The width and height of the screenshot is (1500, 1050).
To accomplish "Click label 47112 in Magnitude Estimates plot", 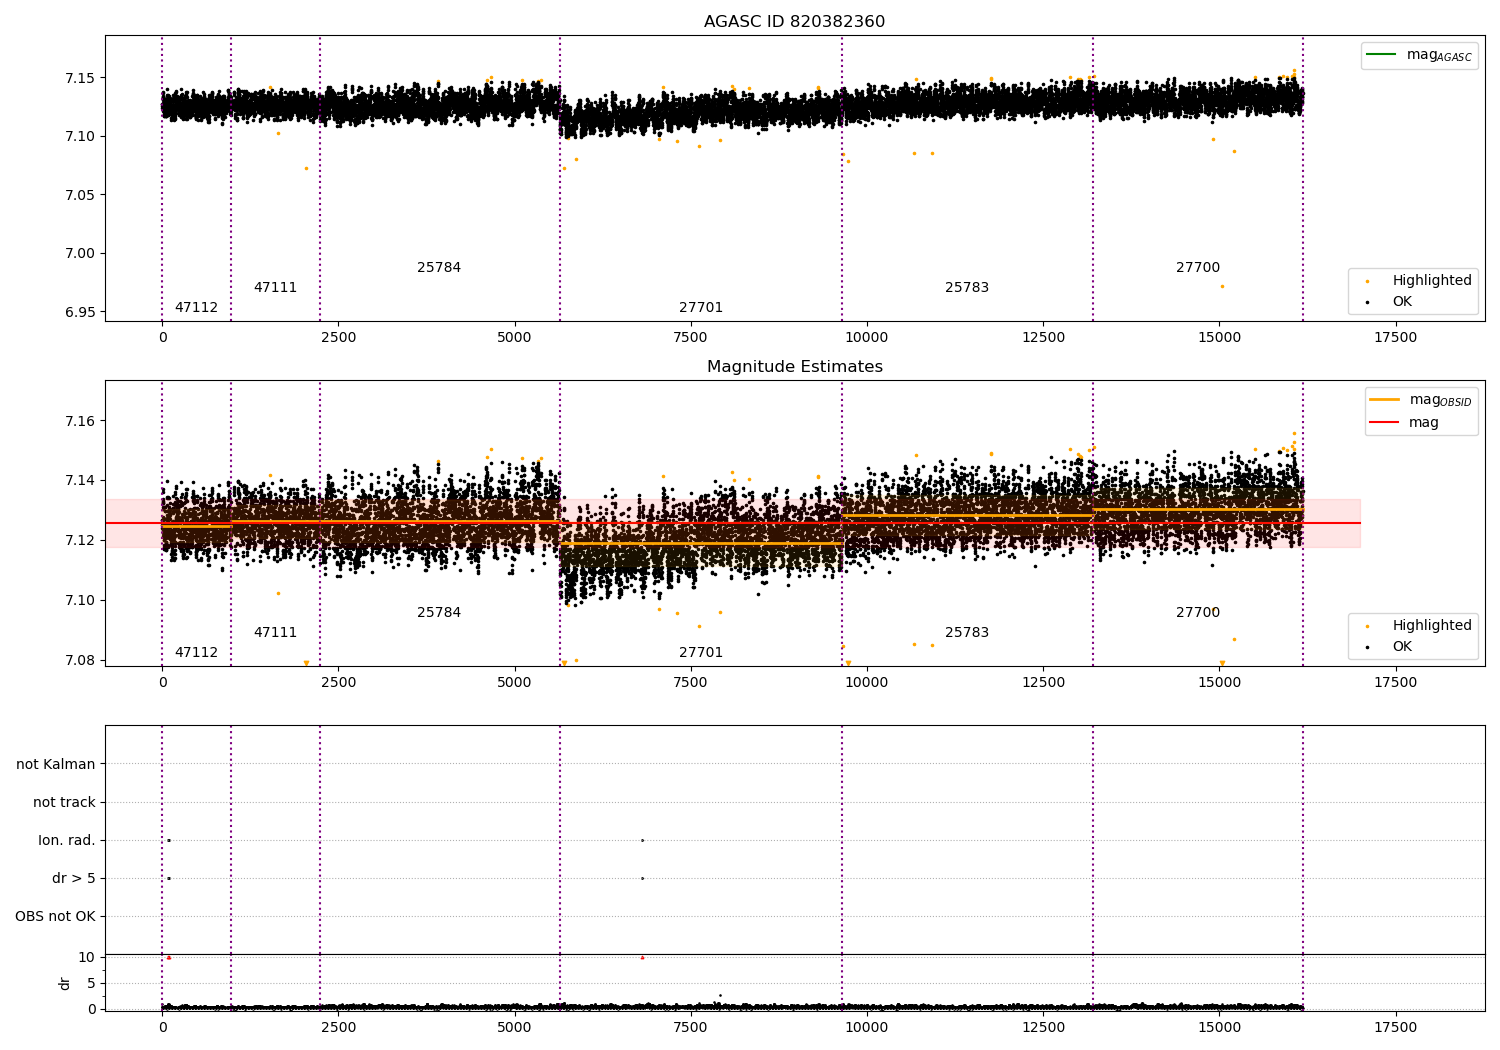I will [196, 653].
